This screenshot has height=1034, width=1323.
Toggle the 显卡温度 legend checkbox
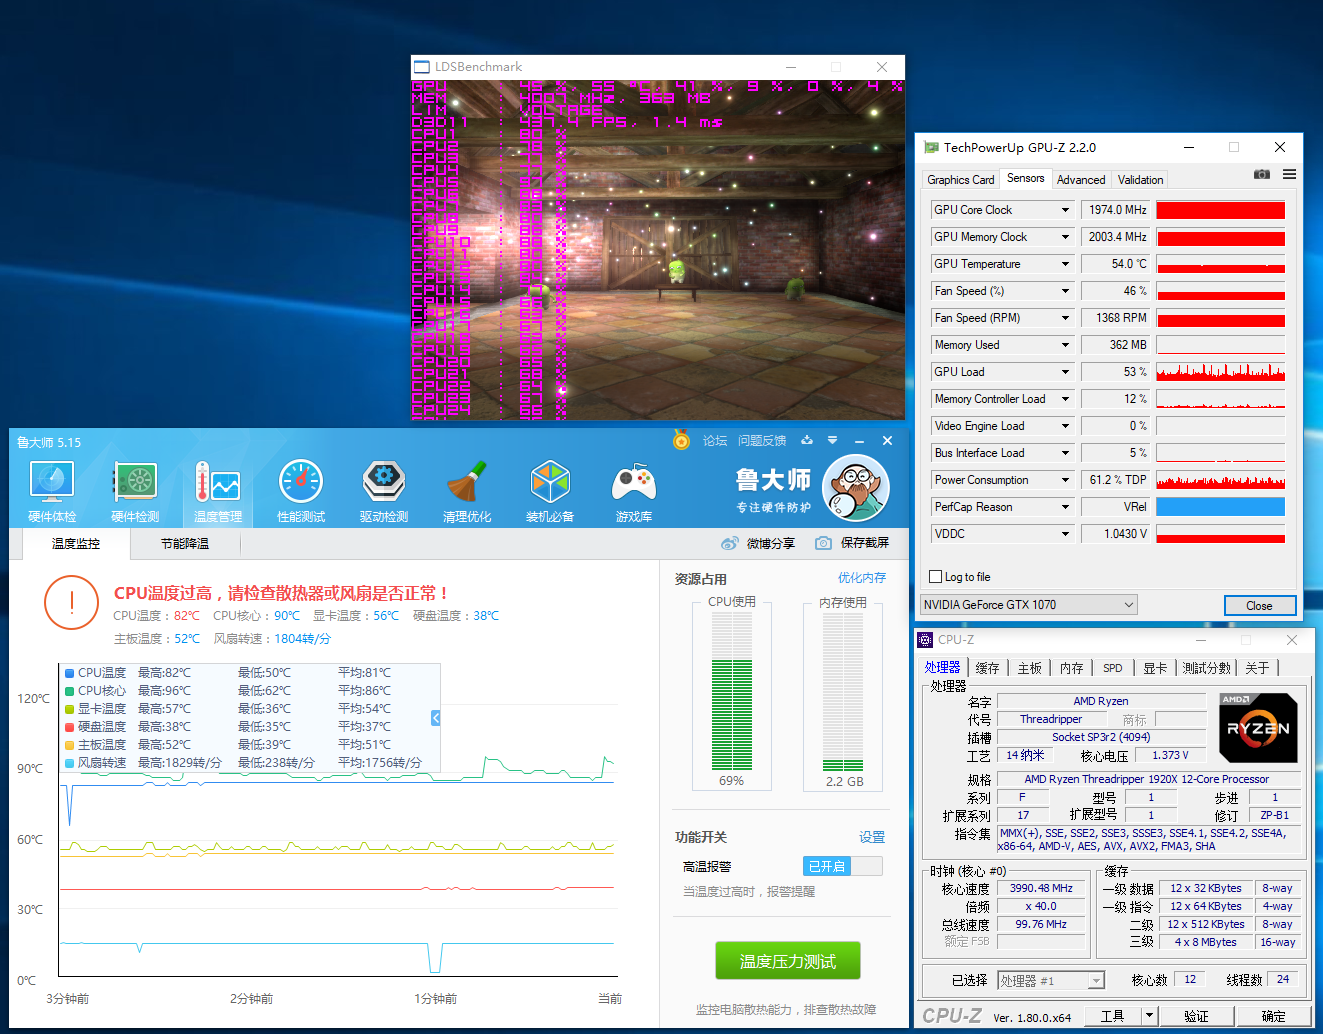(69, 709)
